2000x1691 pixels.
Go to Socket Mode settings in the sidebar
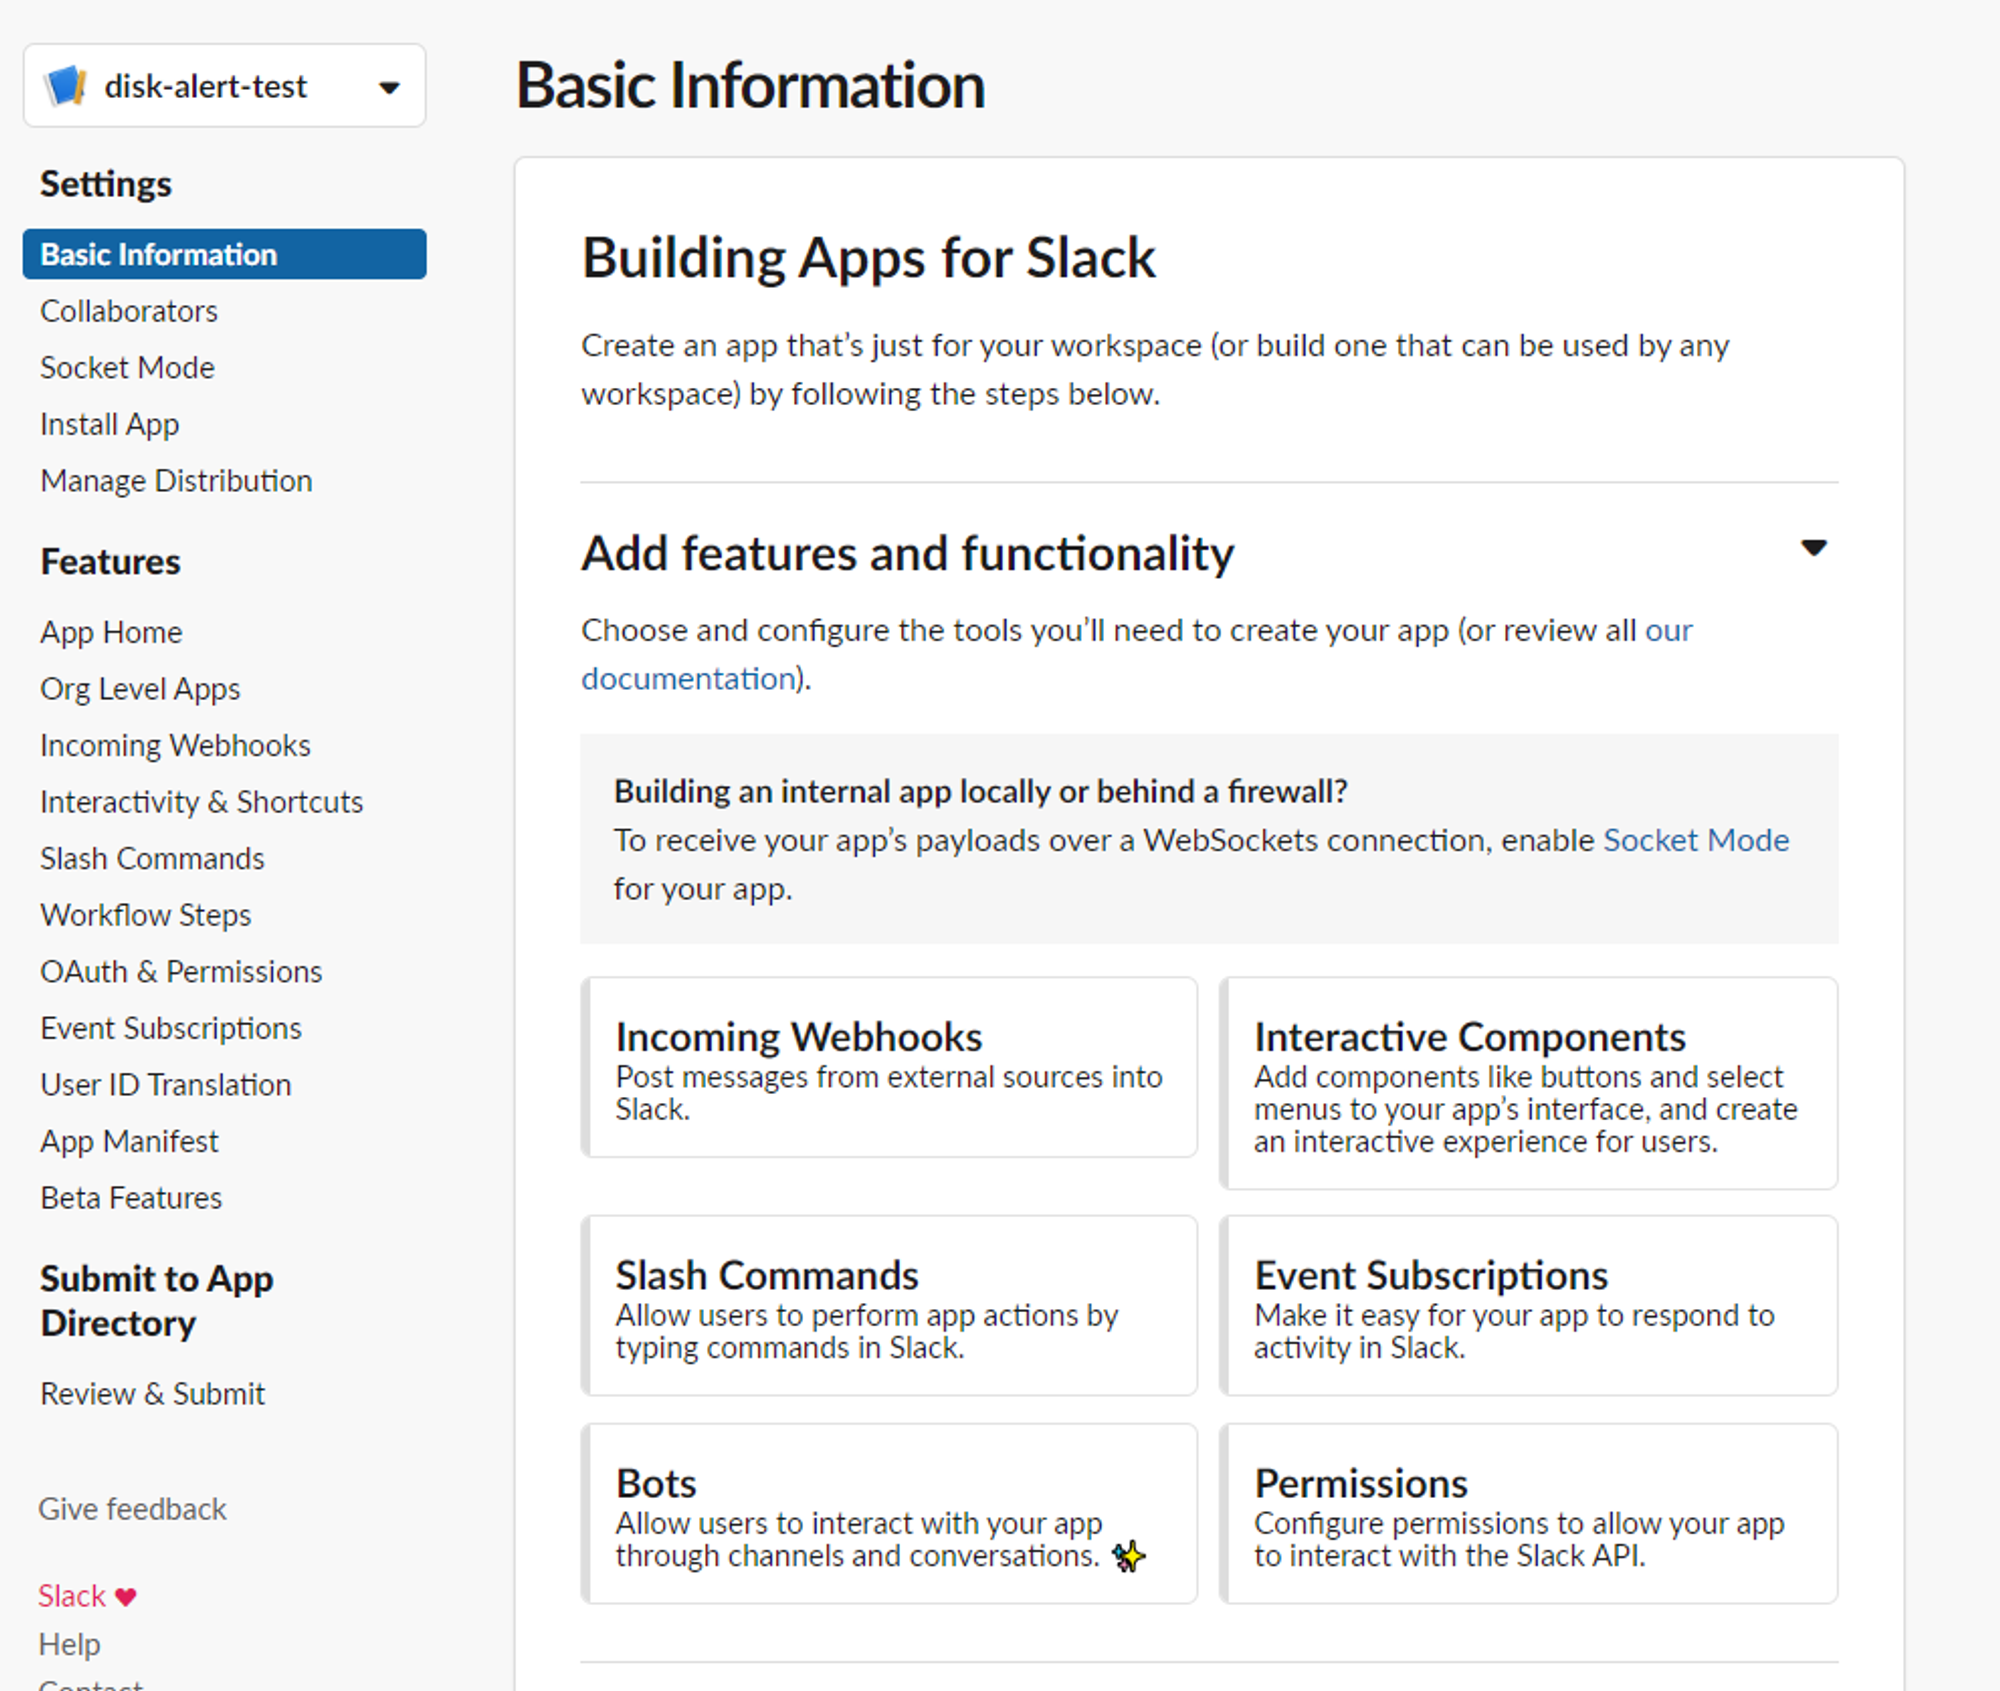[127, 368]
